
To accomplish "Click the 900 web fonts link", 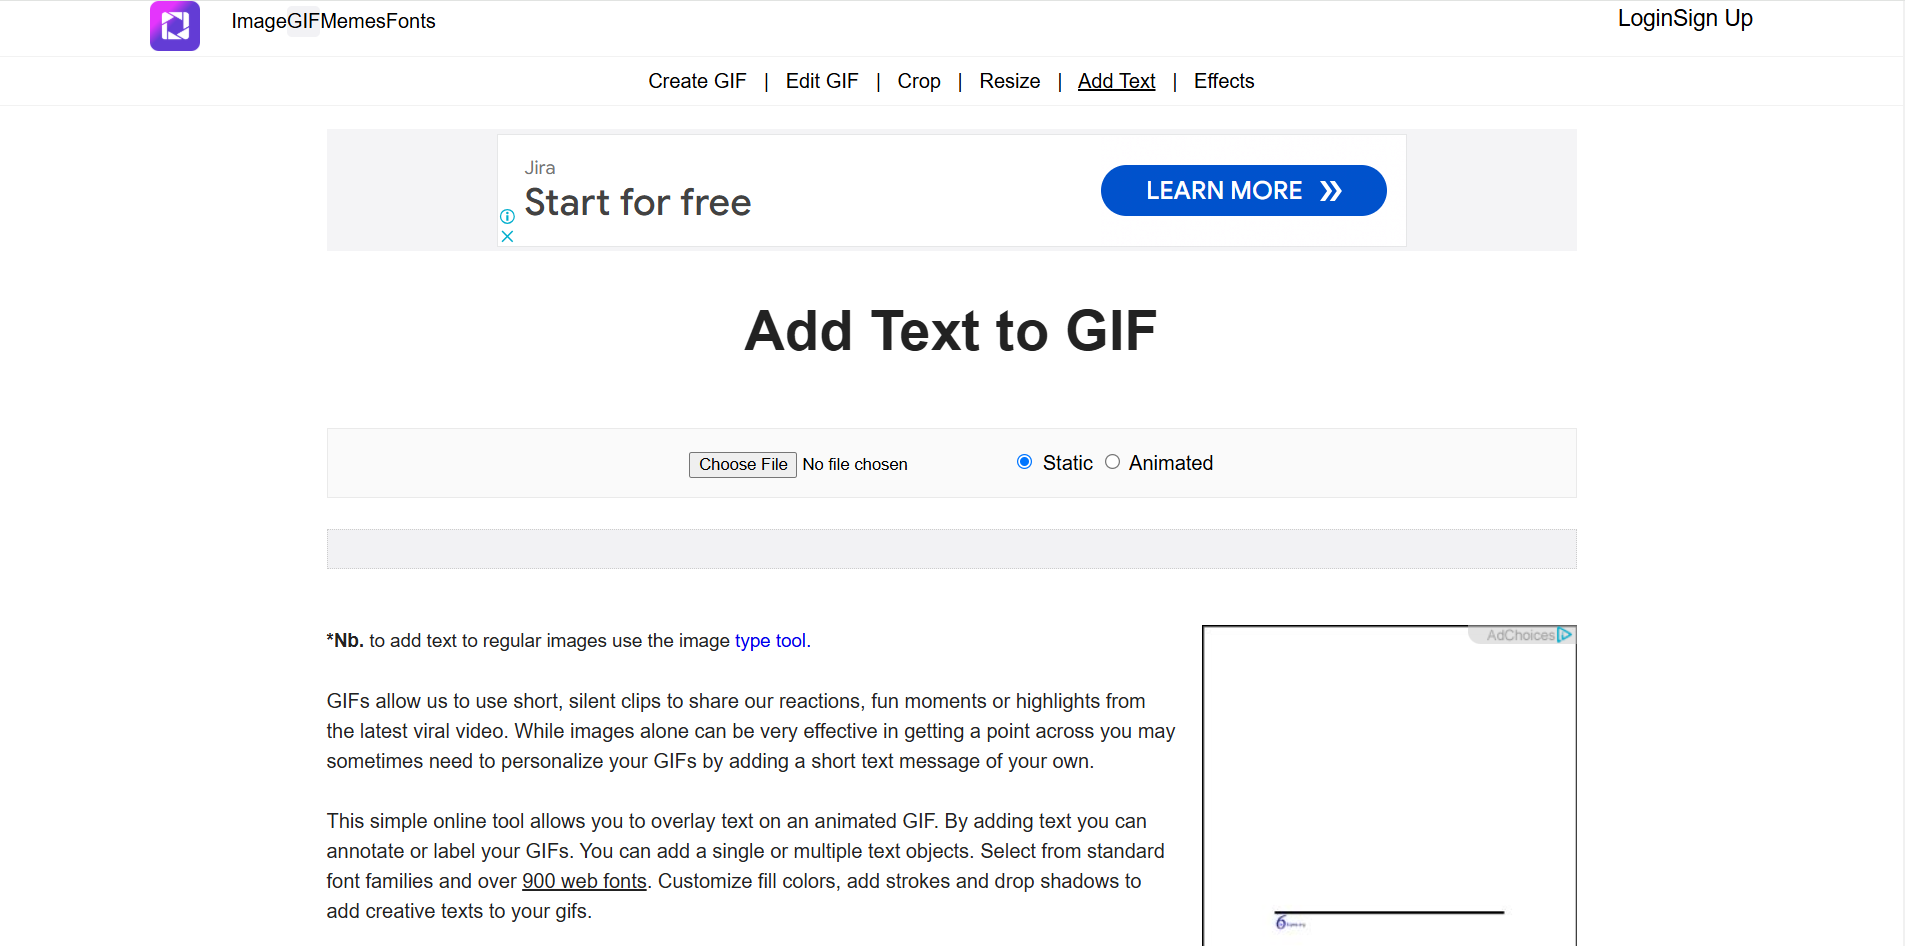I will [x=584, y=881].
